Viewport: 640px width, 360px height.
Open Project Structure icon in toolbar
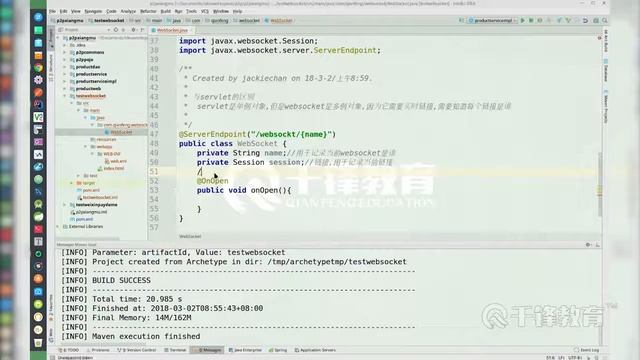coord(596,20)
